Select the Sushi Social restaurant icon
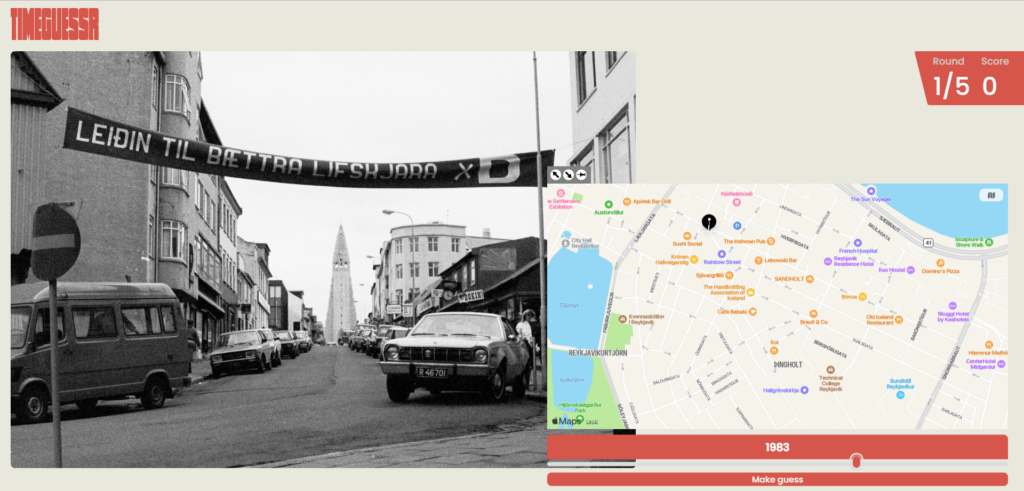 coord(687,236)
